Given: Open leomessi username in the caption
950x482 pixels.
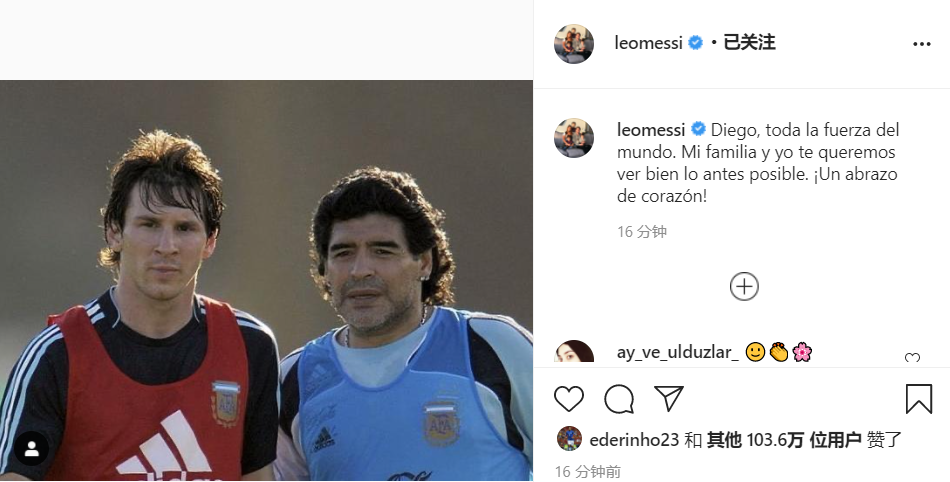Looking at the screenshot, I should [x=652, y=130].
